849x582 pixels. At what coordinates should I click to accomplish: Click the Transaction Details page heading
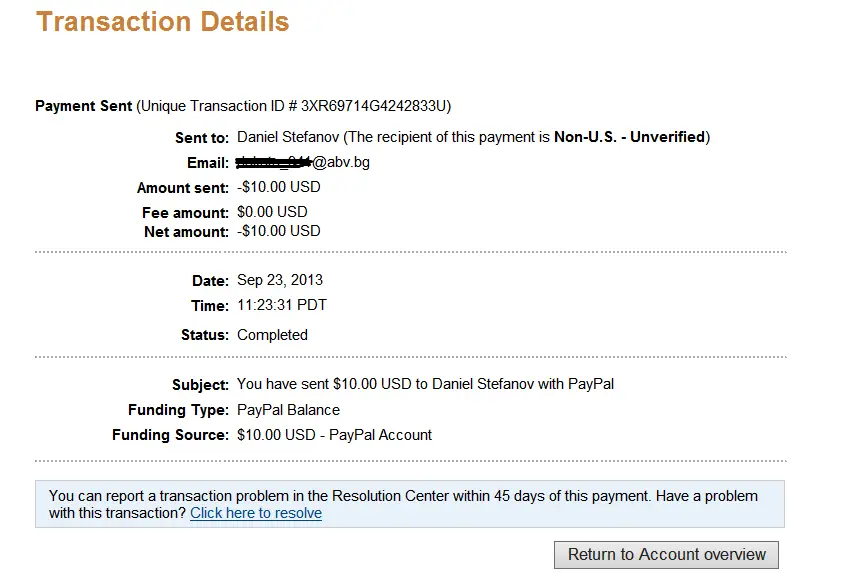click(163, 22)
